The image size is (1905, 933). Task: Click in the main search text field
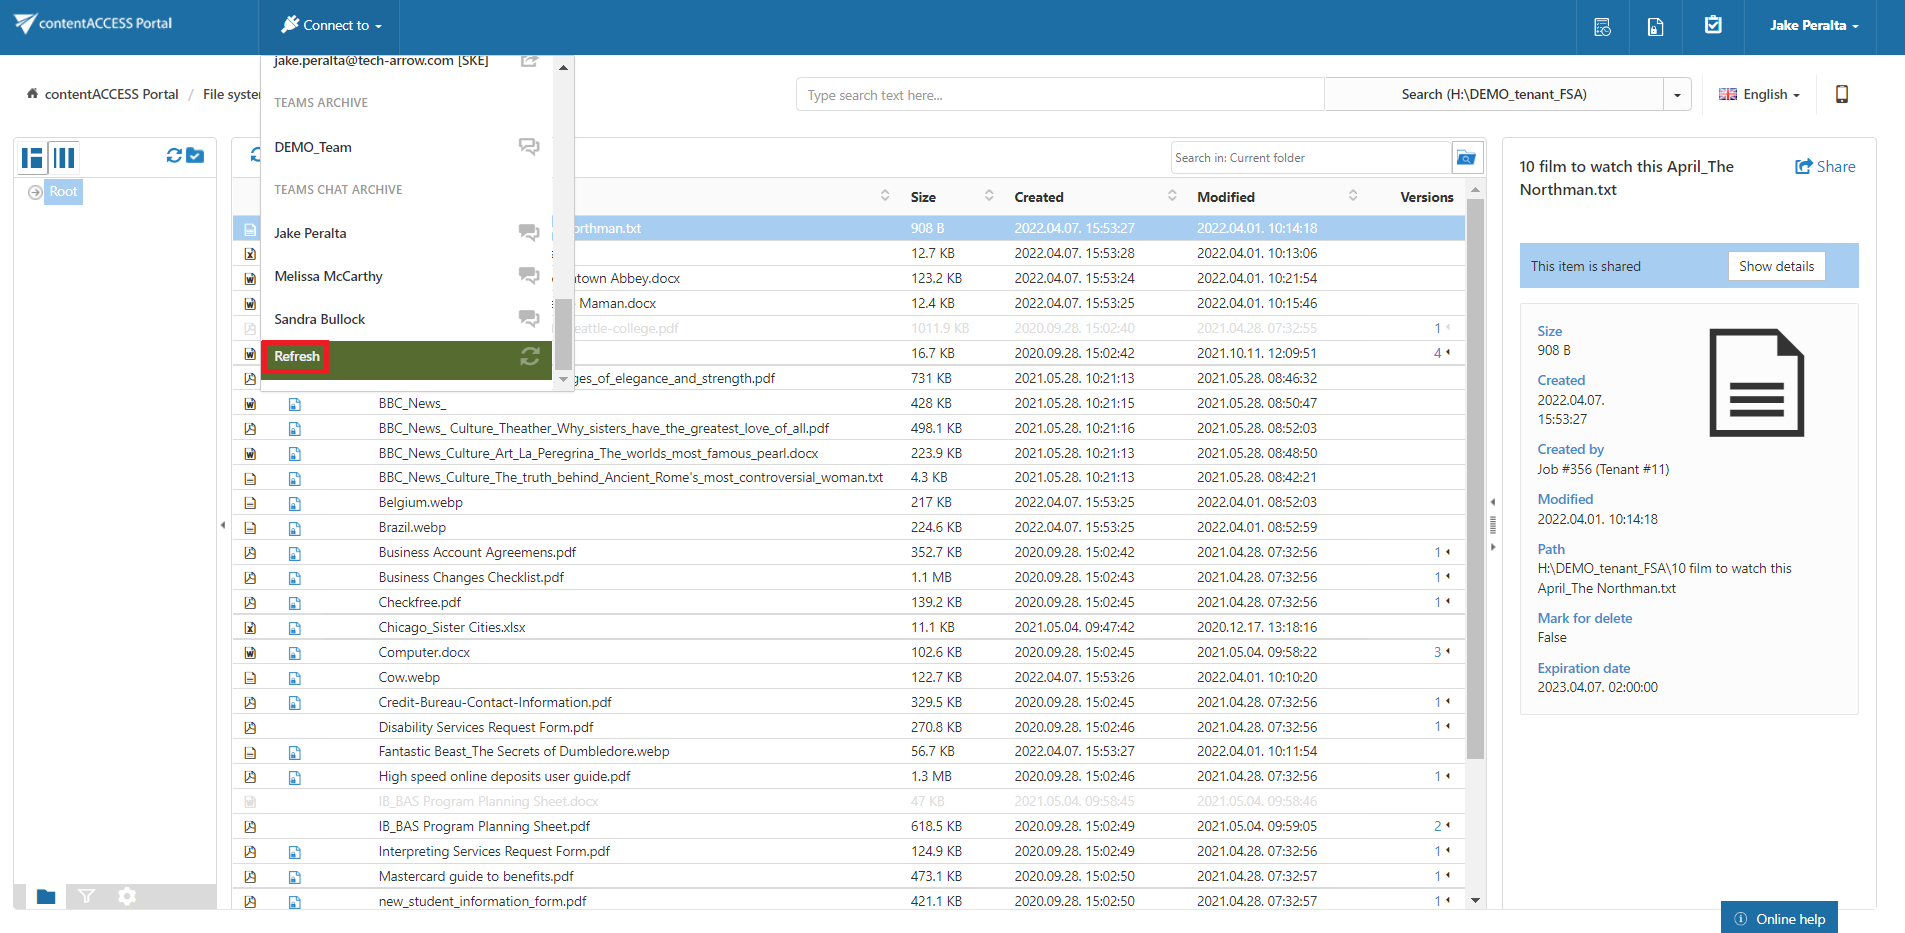(1059, 95)
